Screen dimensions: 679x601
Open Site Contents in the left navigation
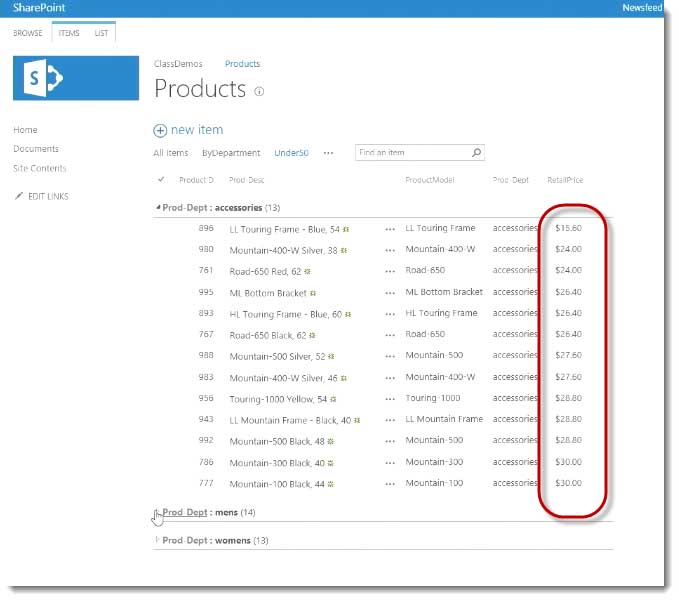(x=39, y=168)
